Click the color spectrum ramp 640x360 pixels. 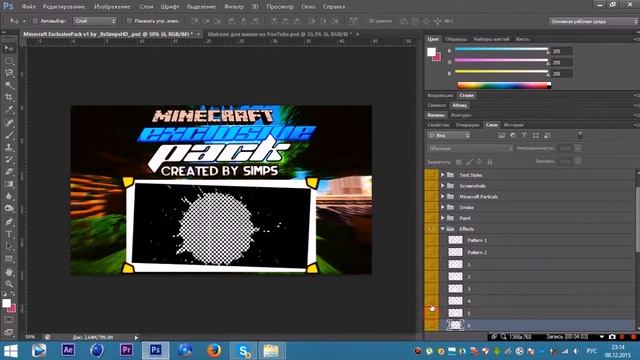(x=504, y=85)
